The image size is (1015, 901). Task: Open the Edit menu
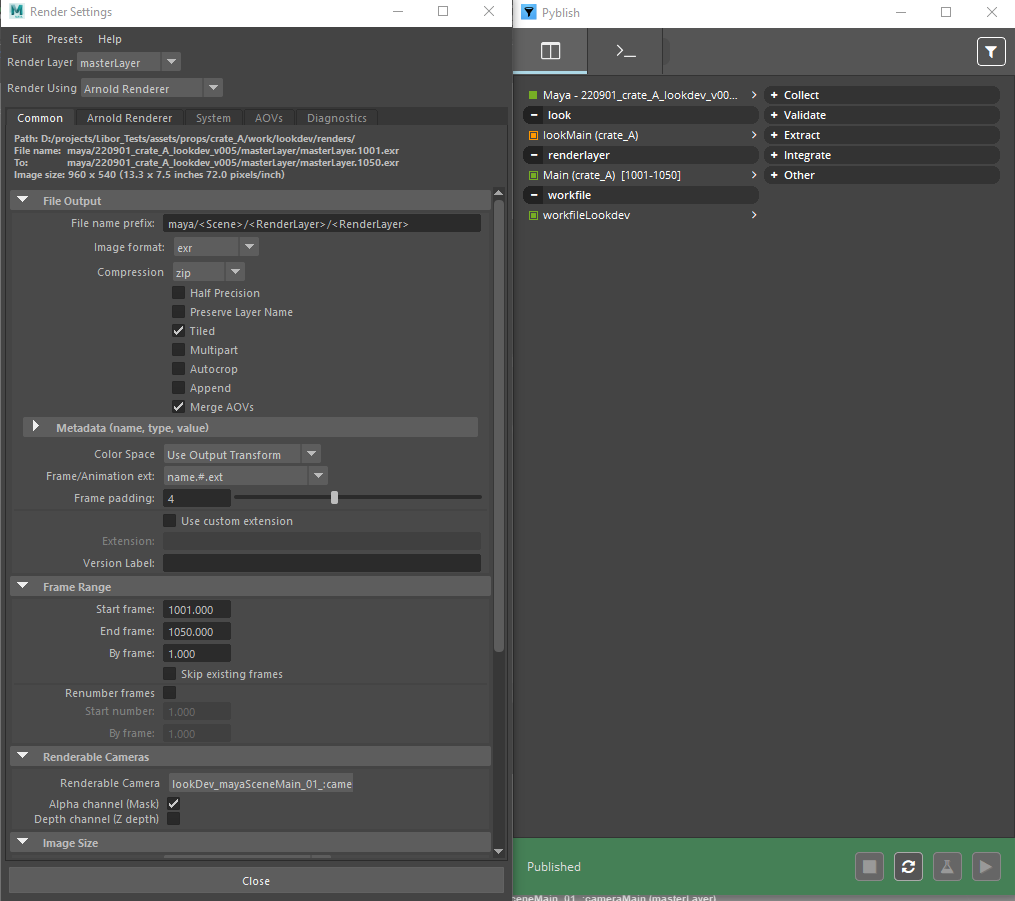pyautogui.click(x=21, y=39)
